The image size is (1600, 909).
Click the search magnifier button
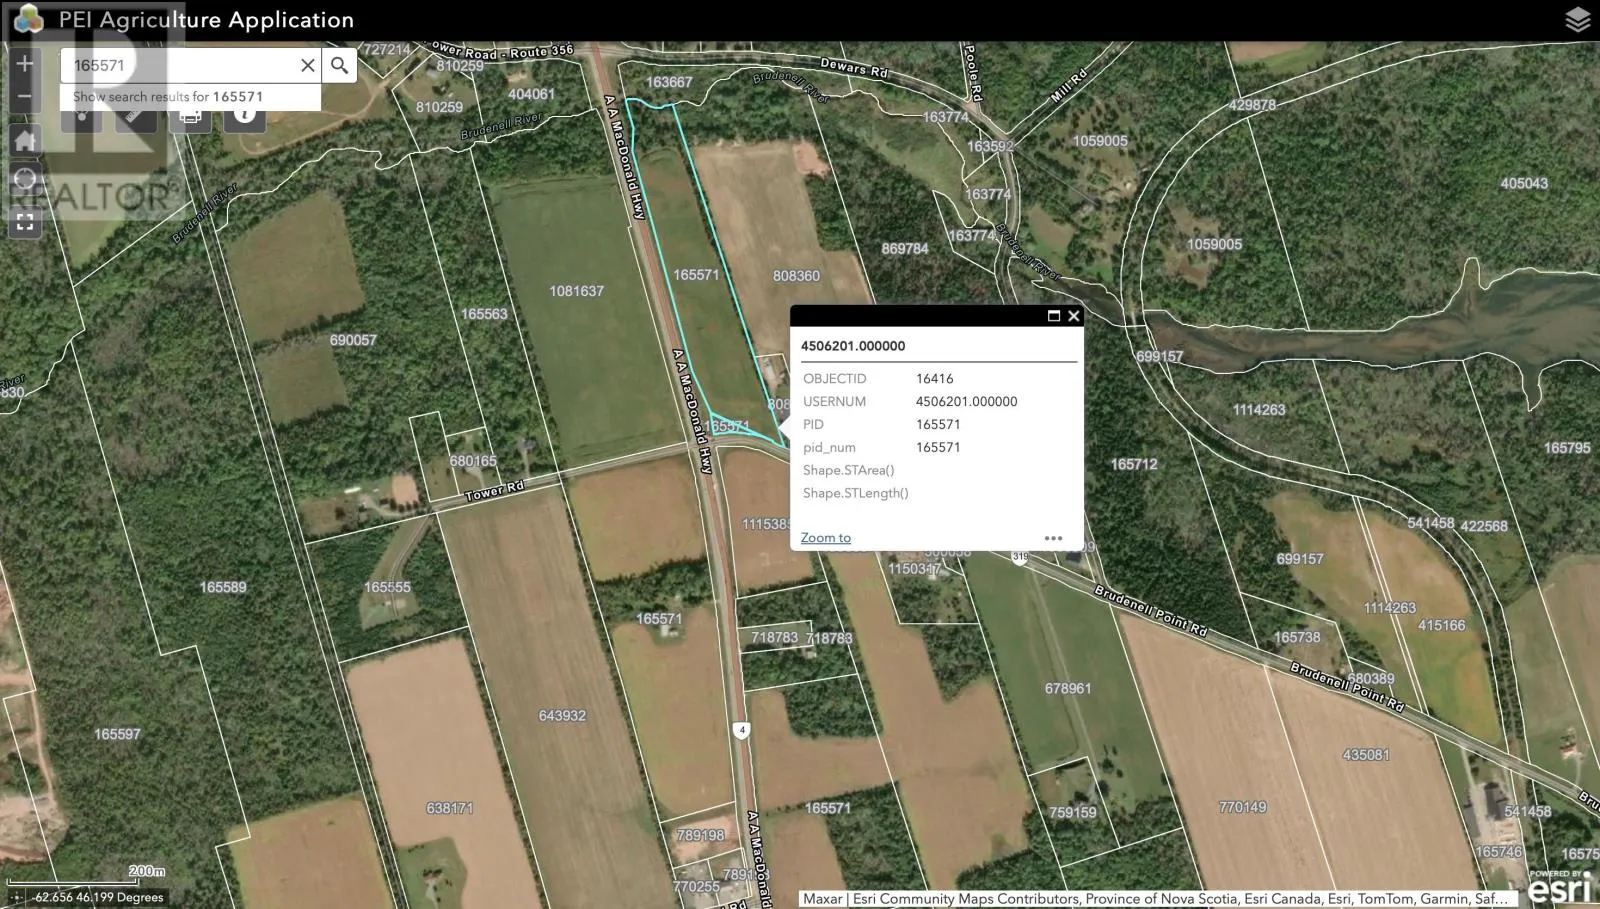click(x=340, y=66)
